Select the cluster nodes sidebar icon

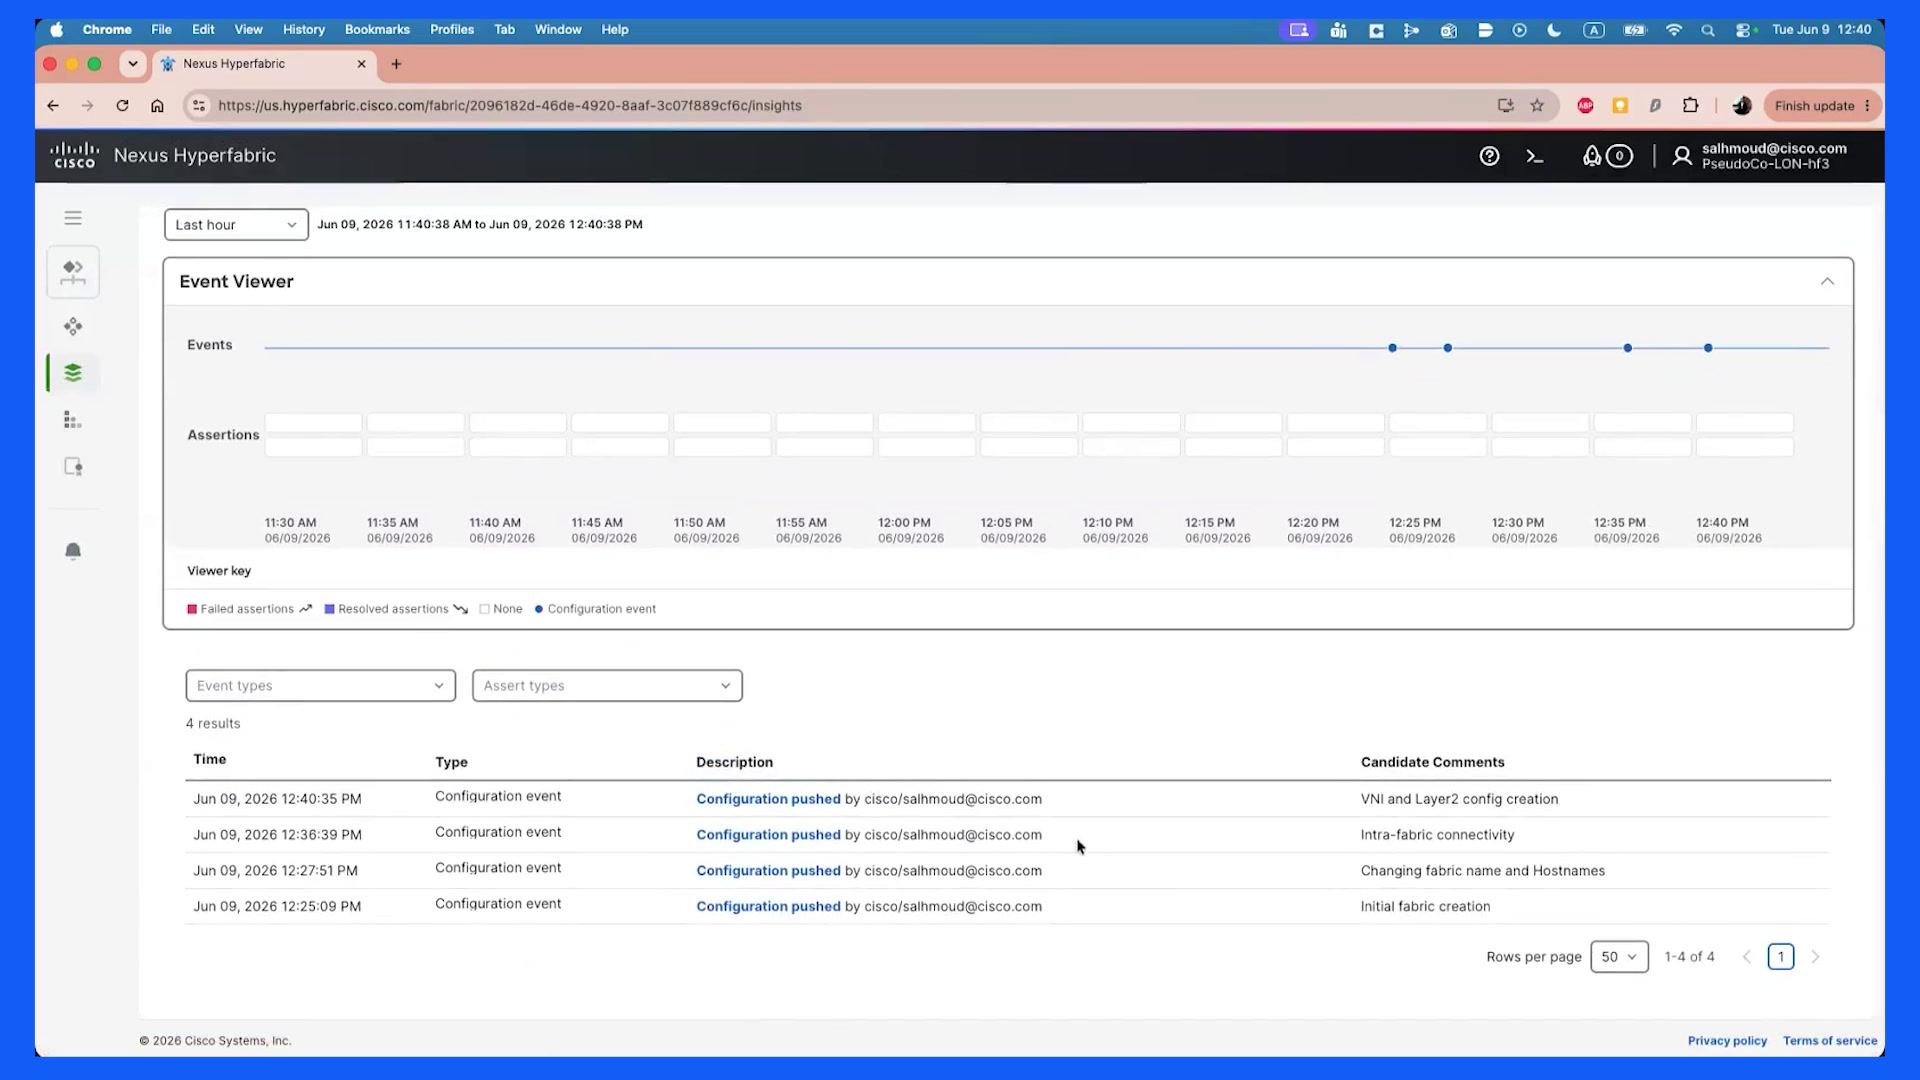point(73,326)
